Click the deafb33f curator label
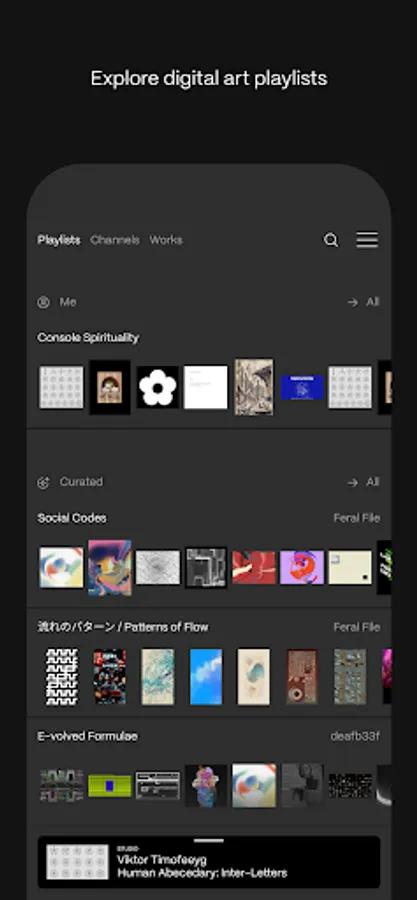The width and height of the screenshot is (417, 900). (355, 736)
